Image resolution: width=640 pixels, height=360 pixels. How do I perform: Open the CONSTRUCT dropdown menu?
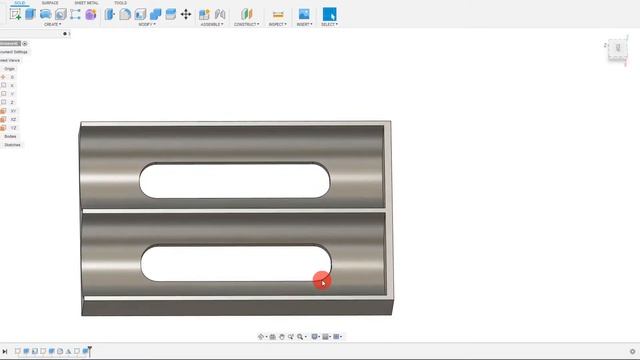247,24
